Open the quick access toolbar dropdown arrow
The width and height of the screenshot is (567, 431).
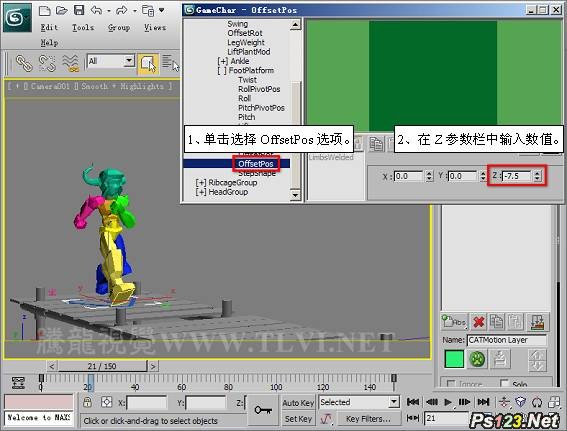click(162, 10)
